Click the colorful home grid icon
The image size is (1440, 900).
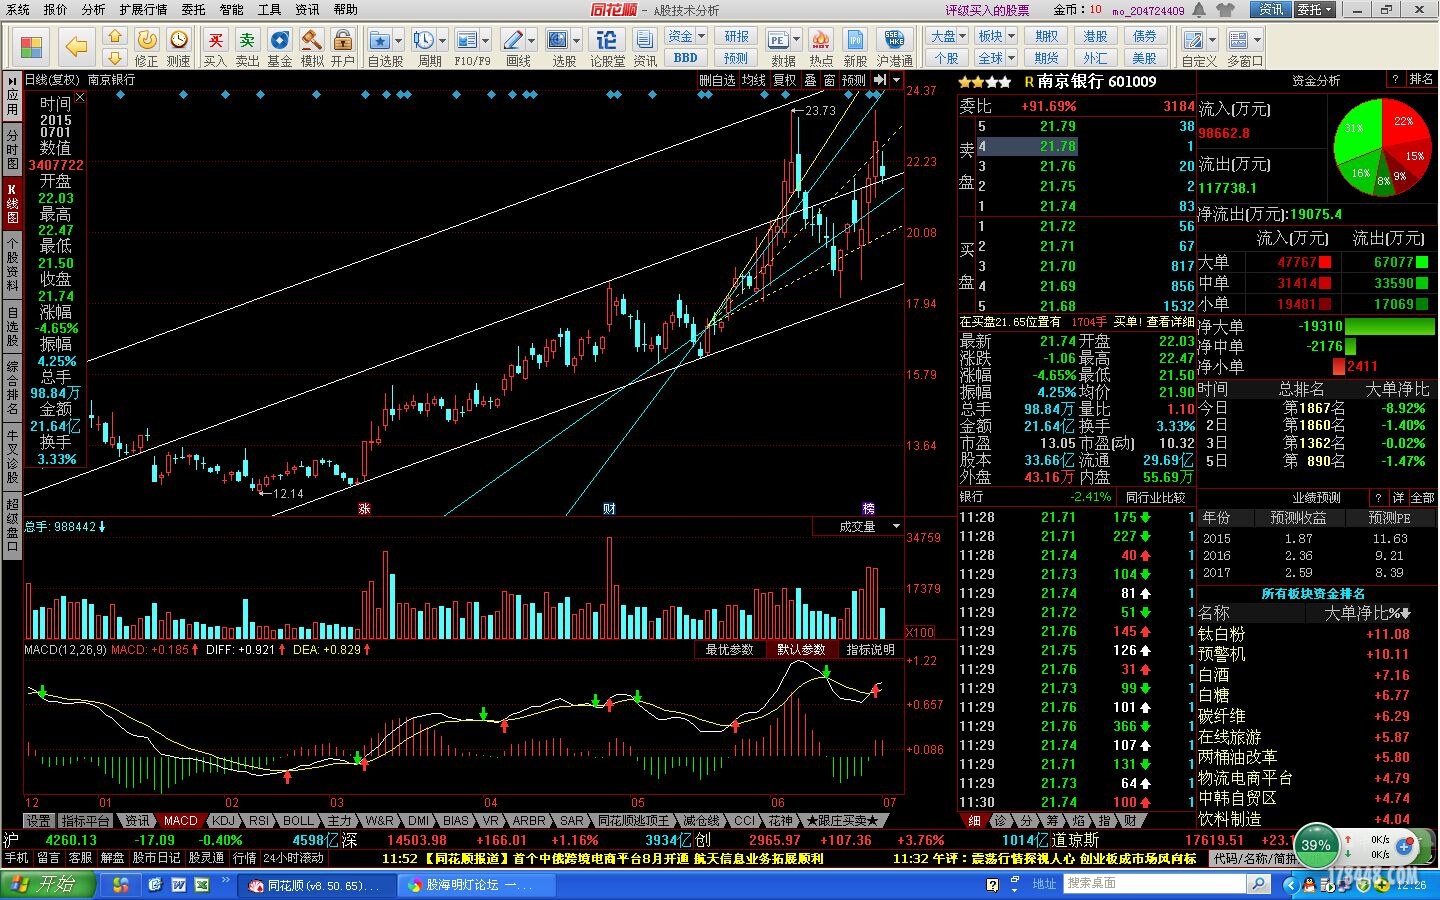[x=31, y=46]
